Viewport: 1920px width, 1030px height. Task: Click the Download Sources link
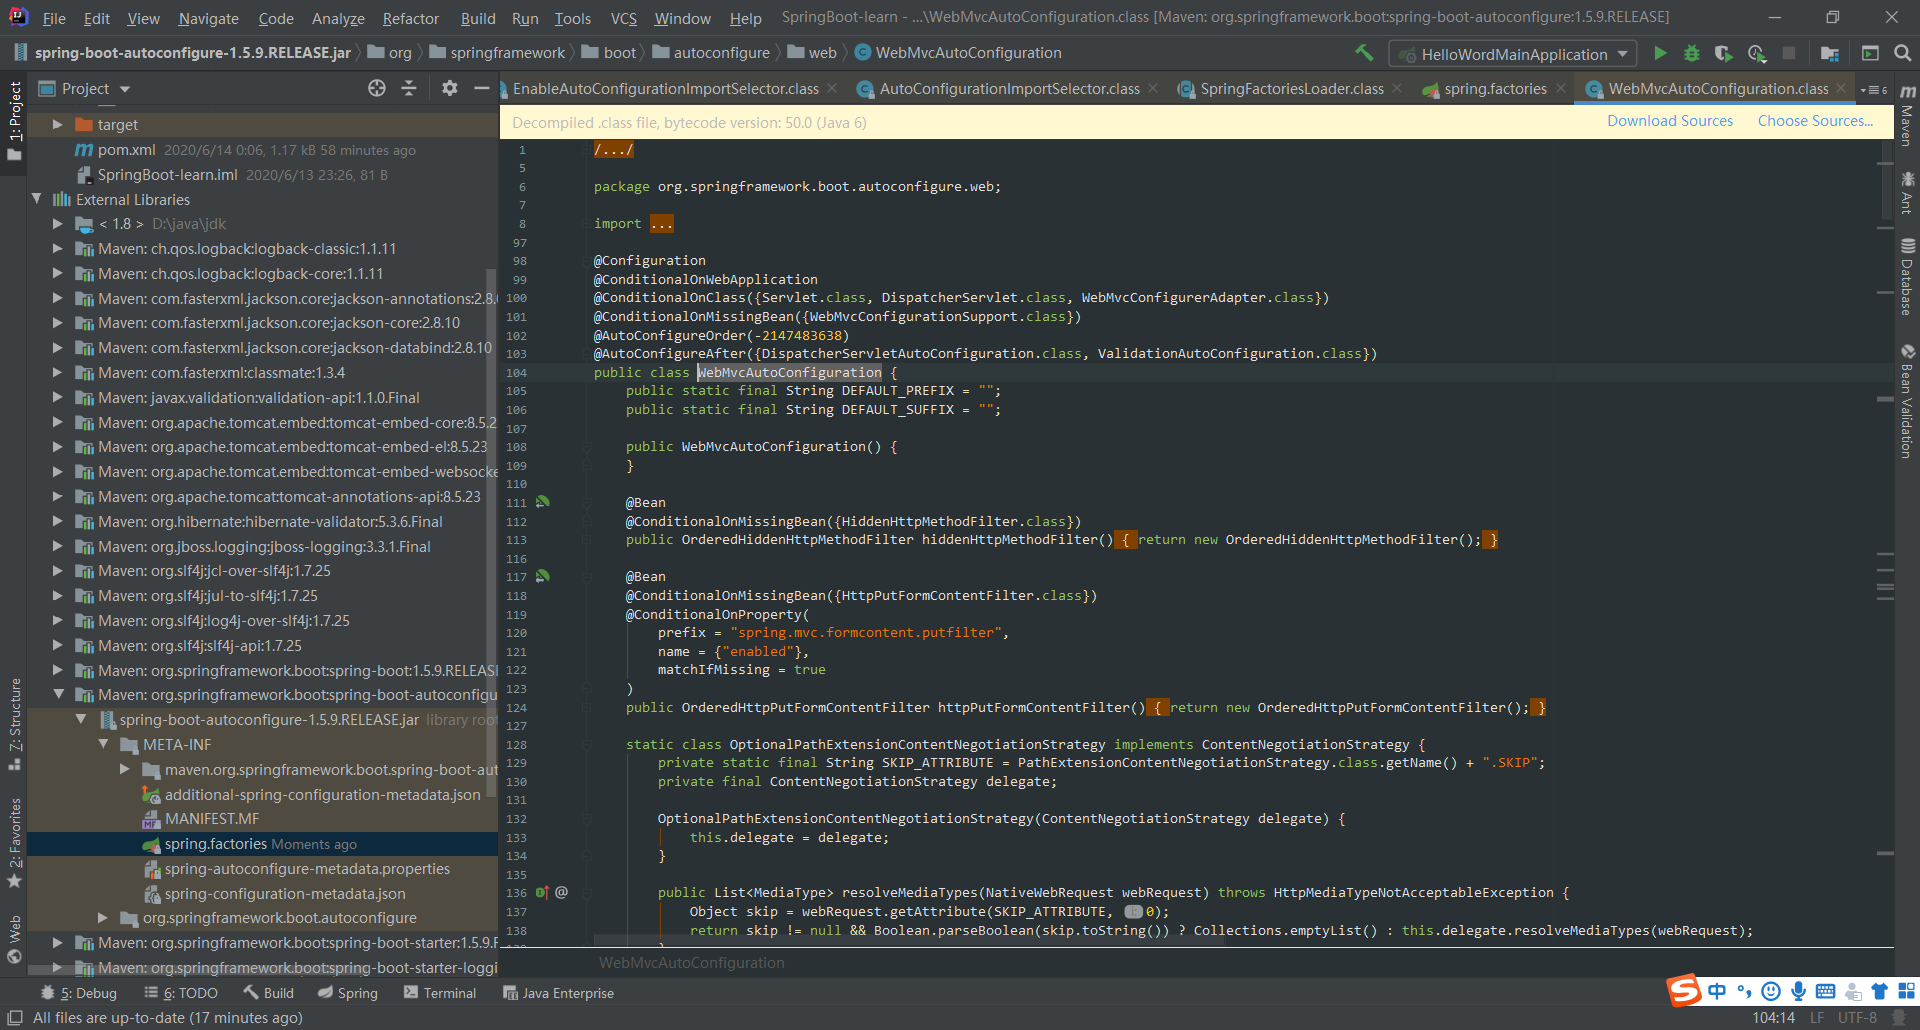click(x=1670, y=121)
